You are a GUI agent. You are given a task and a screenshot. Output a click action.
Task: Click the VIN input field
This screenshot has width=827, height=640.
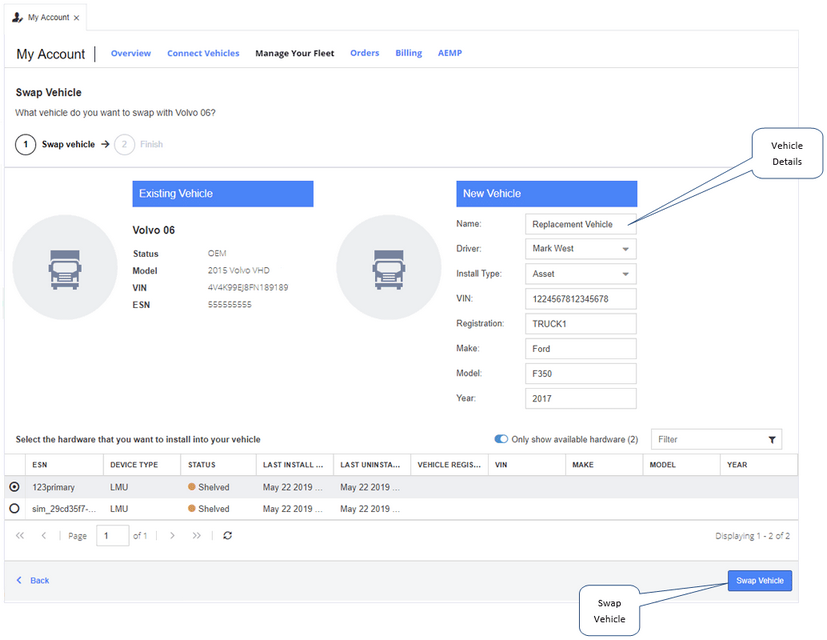581,299
